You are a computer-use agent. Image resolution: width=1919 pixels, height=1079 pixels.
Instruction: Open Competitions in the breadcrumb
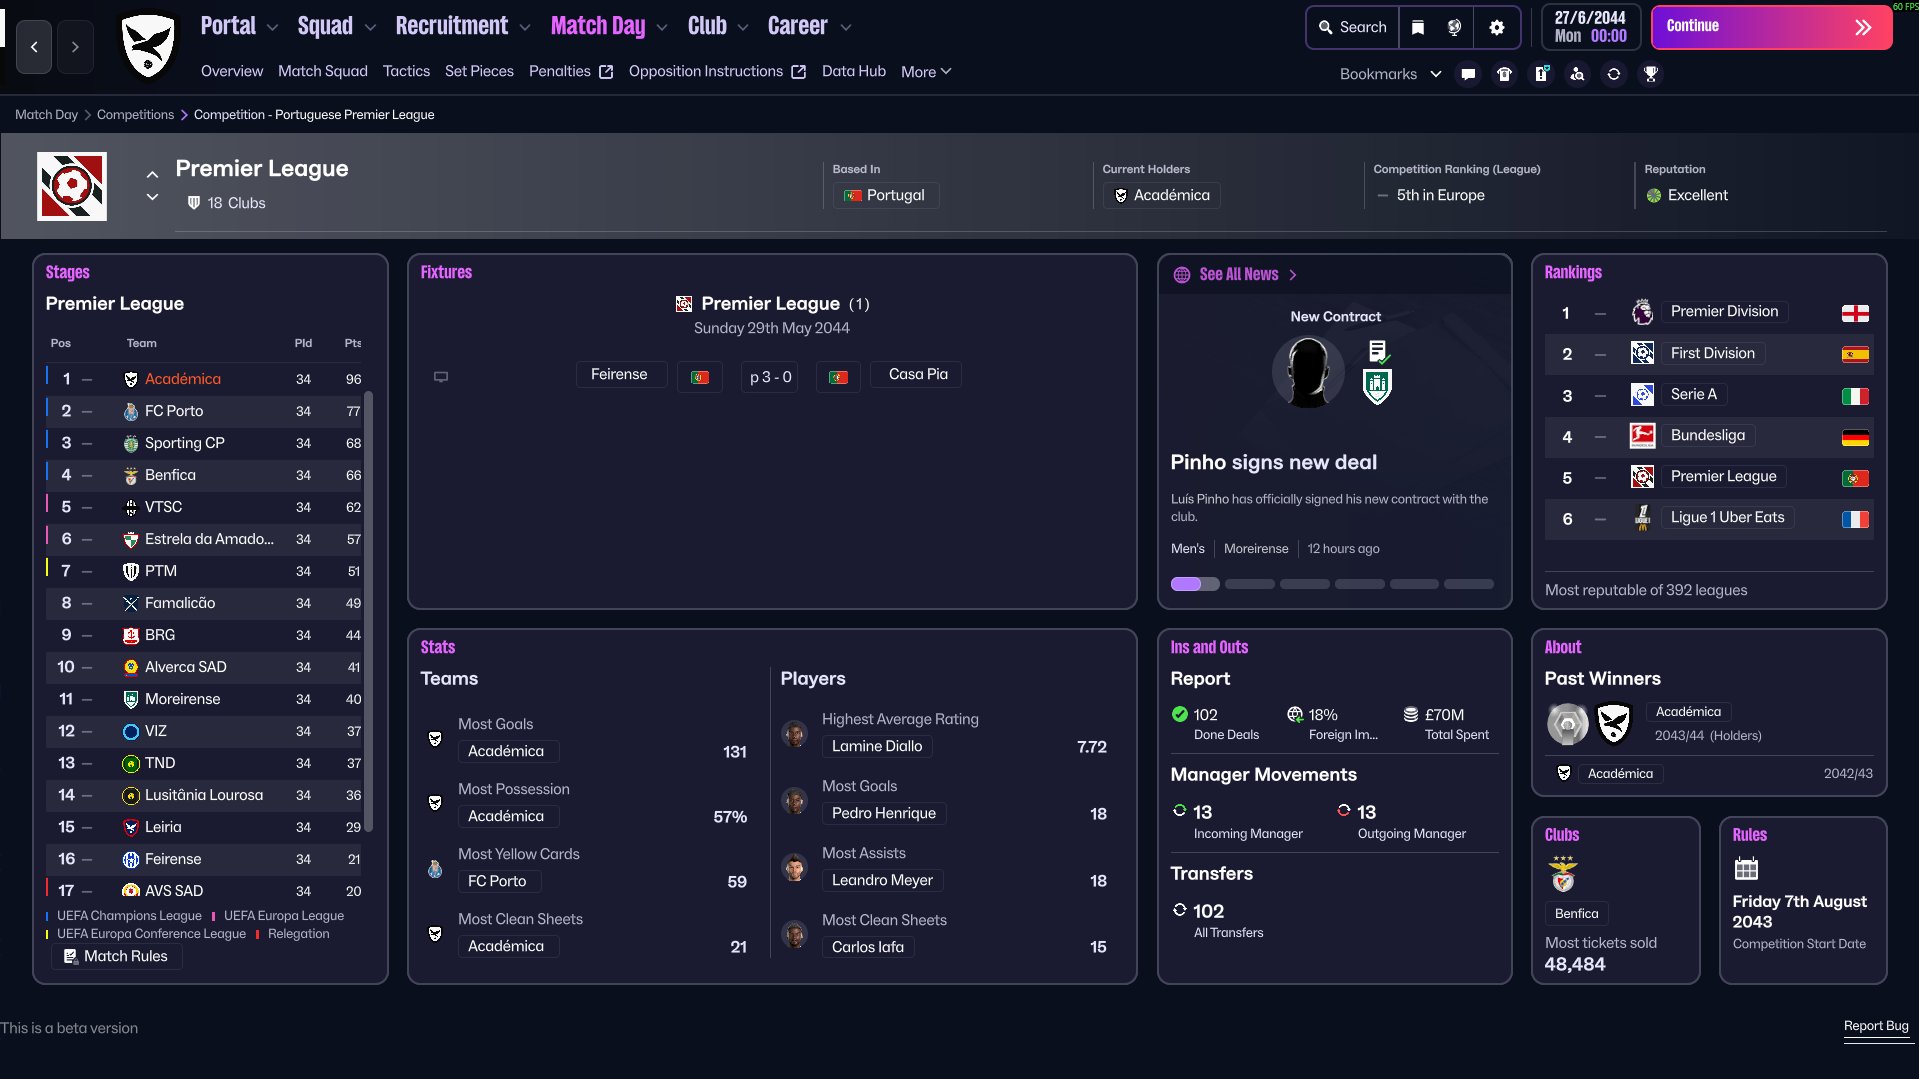coord(136,115)
